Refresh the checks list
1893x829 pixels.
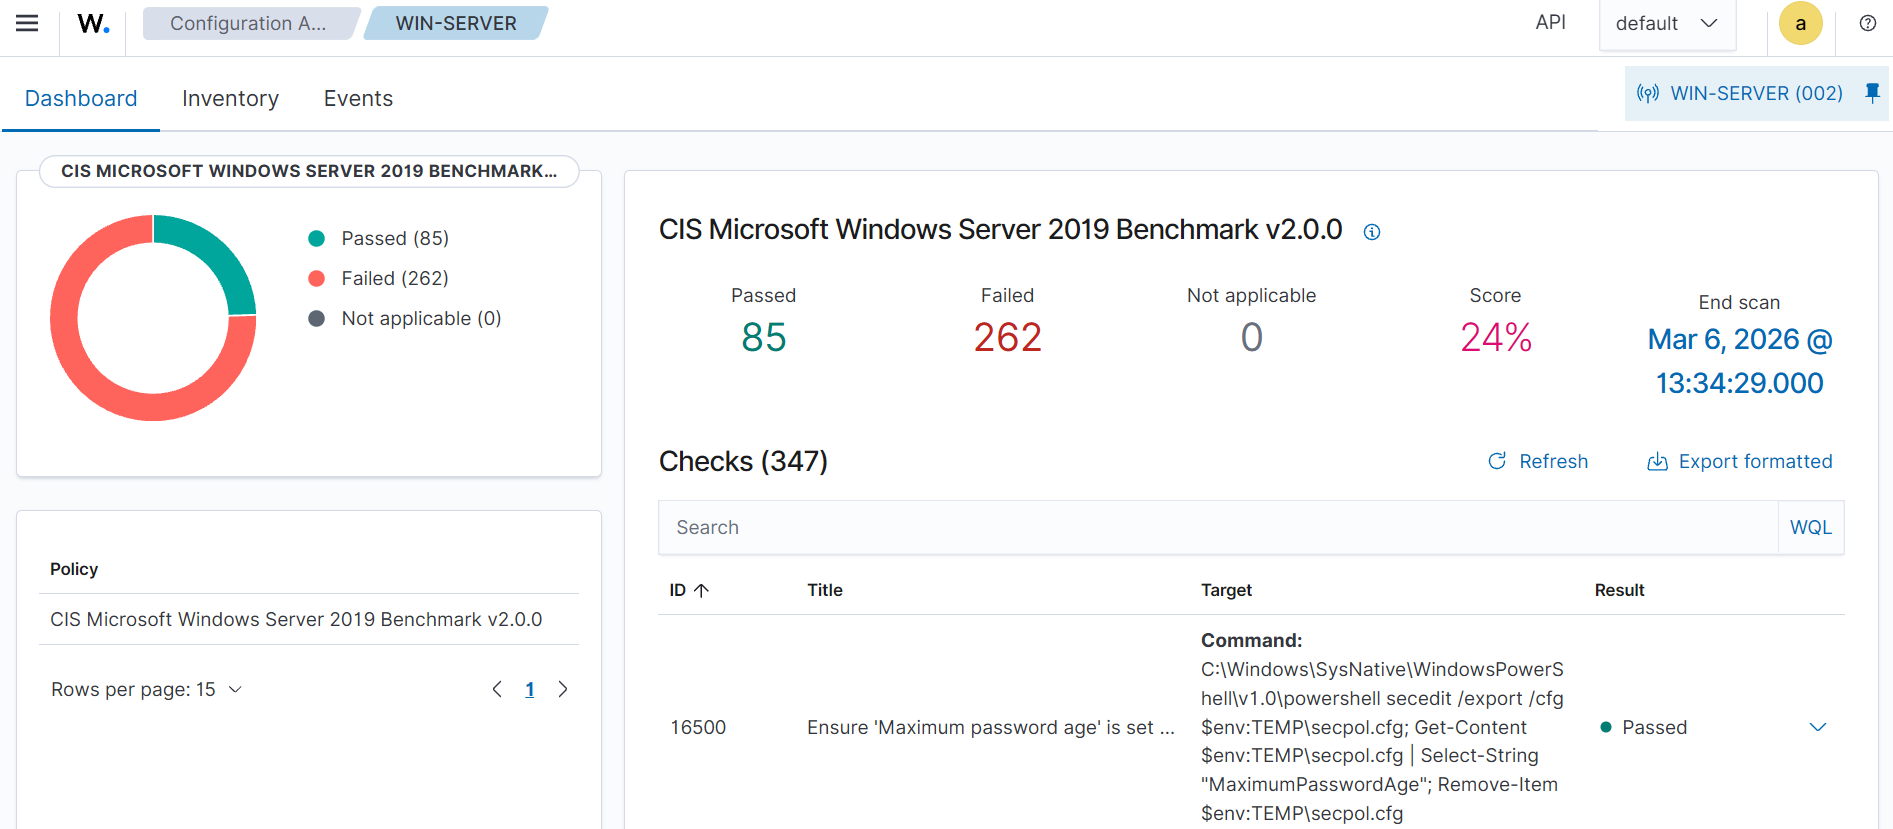pyautogui.click(x=1538, y=461)
